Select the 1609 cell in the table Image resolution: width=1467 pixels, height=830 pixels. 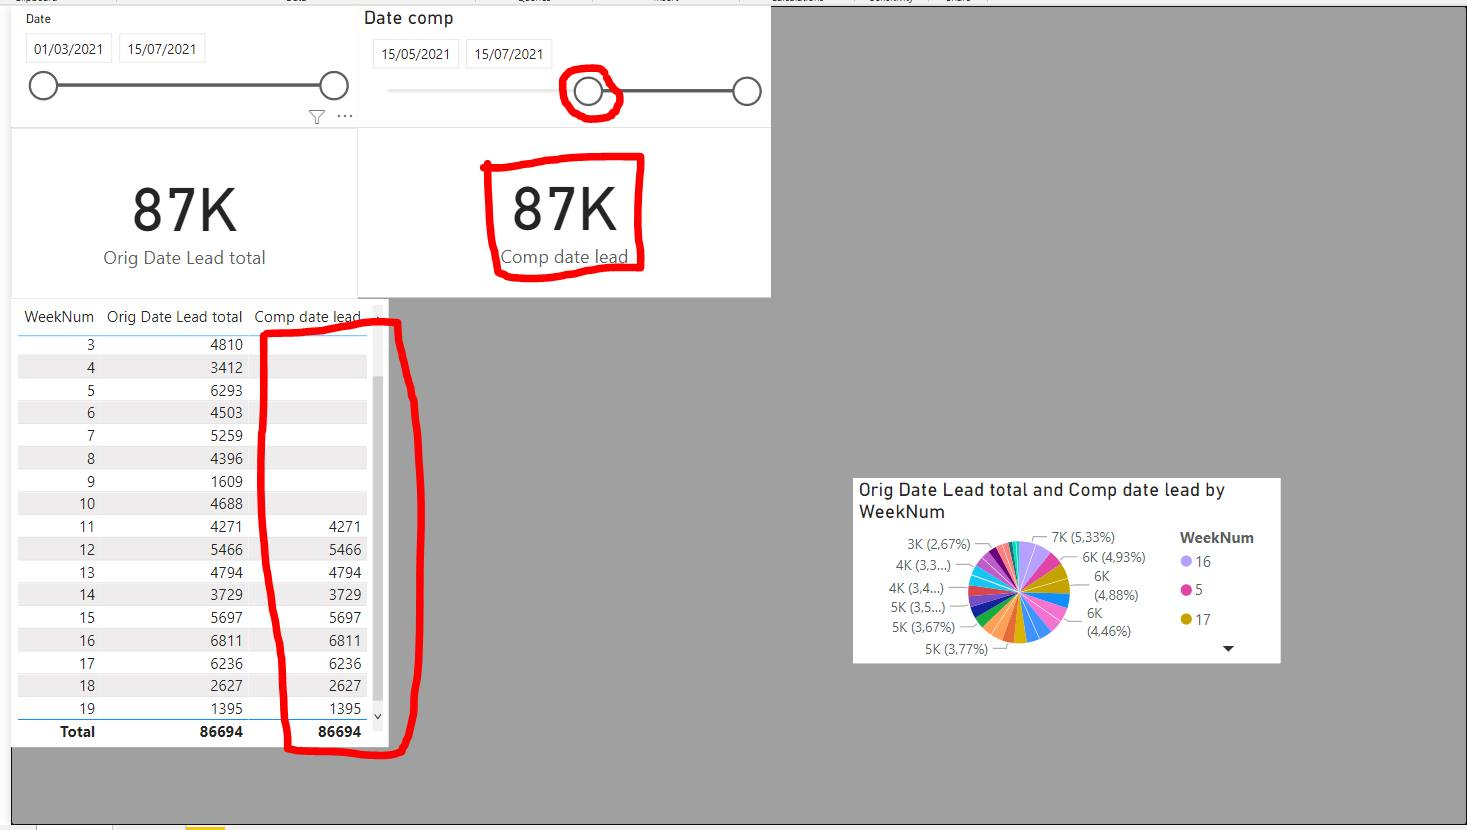point(226,482)
